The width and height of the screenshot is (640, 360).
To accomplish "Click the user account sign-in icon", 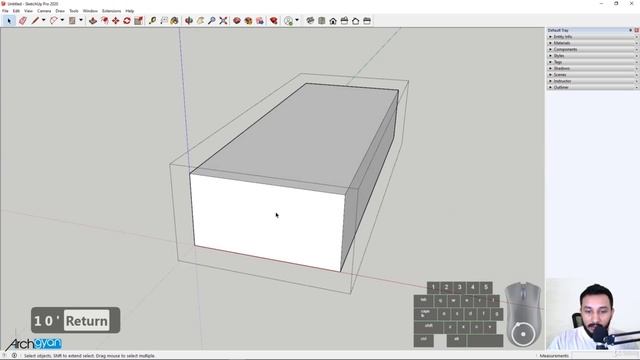I will click(289, 20).
